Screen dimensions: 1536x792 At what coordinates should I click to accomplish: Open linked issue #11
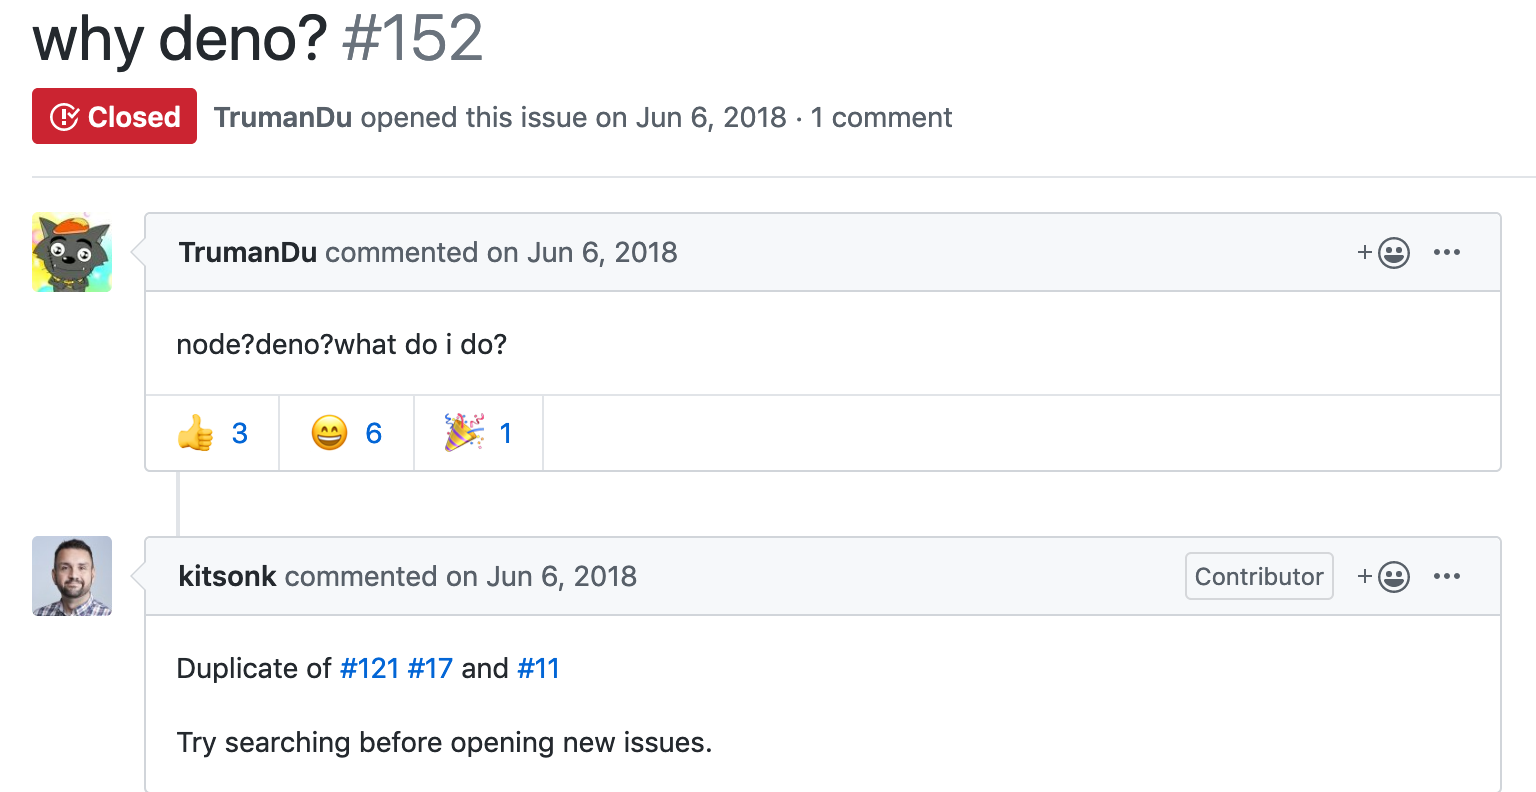coord(538,668)
